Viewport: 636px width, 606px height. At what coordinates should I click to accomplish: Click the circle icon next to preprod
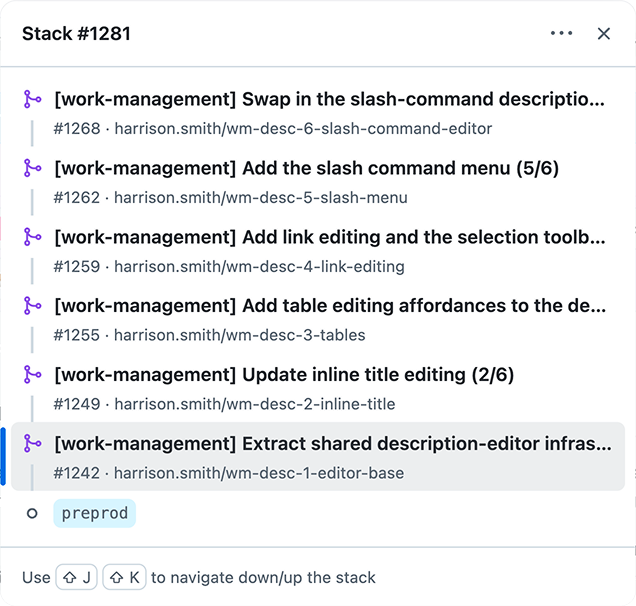point(32,514)
